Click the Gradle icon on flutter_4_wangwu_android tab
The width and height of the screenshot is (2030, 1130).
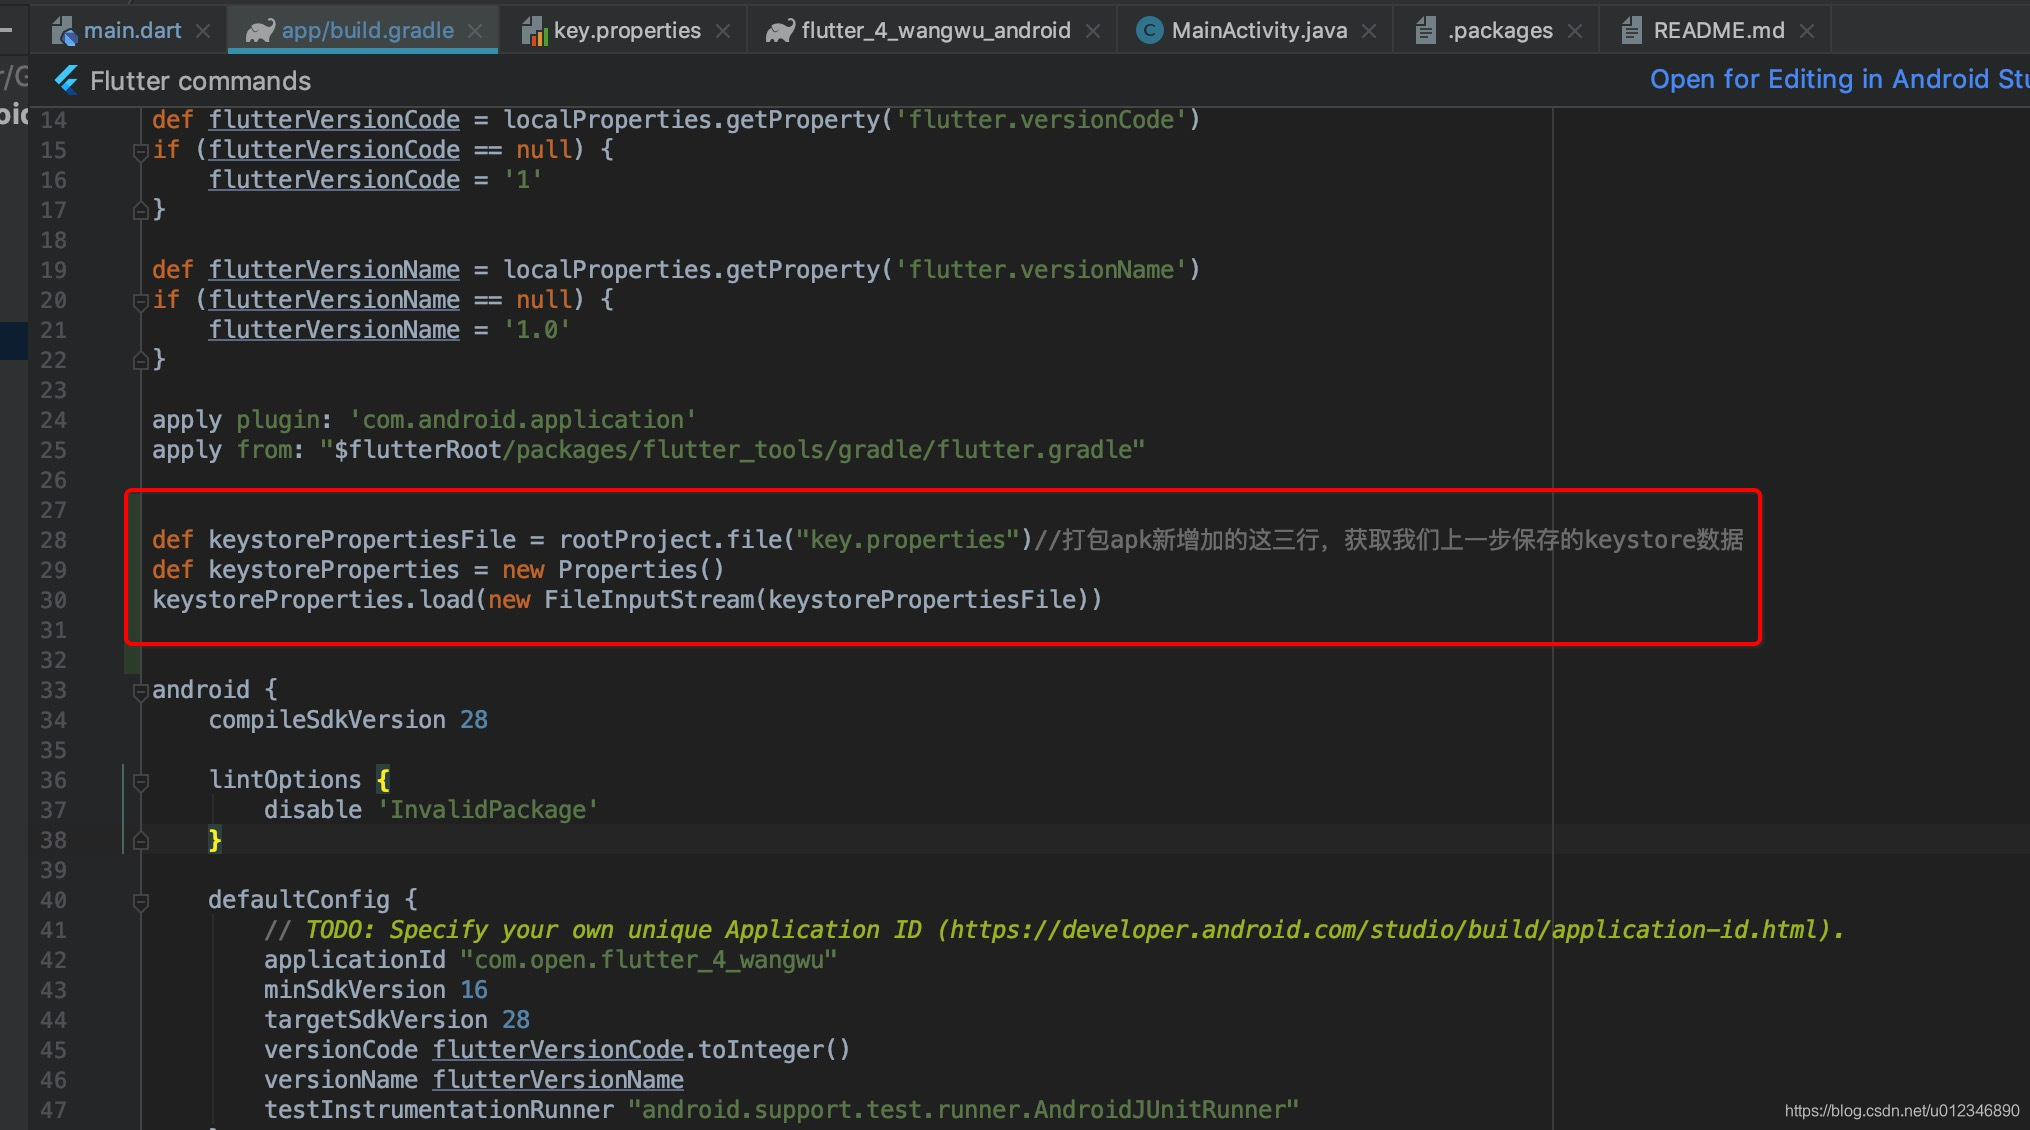click(x=780, y=32)
